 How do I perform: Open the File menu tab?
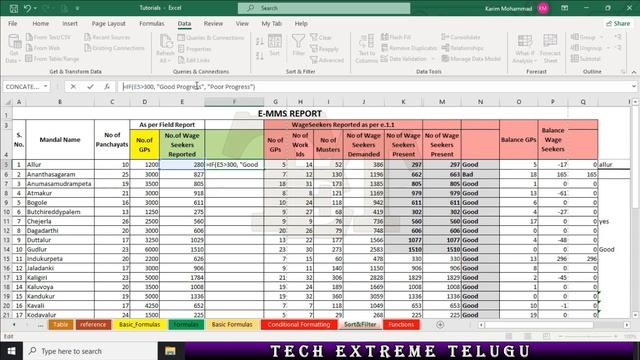tap(13, 24)
